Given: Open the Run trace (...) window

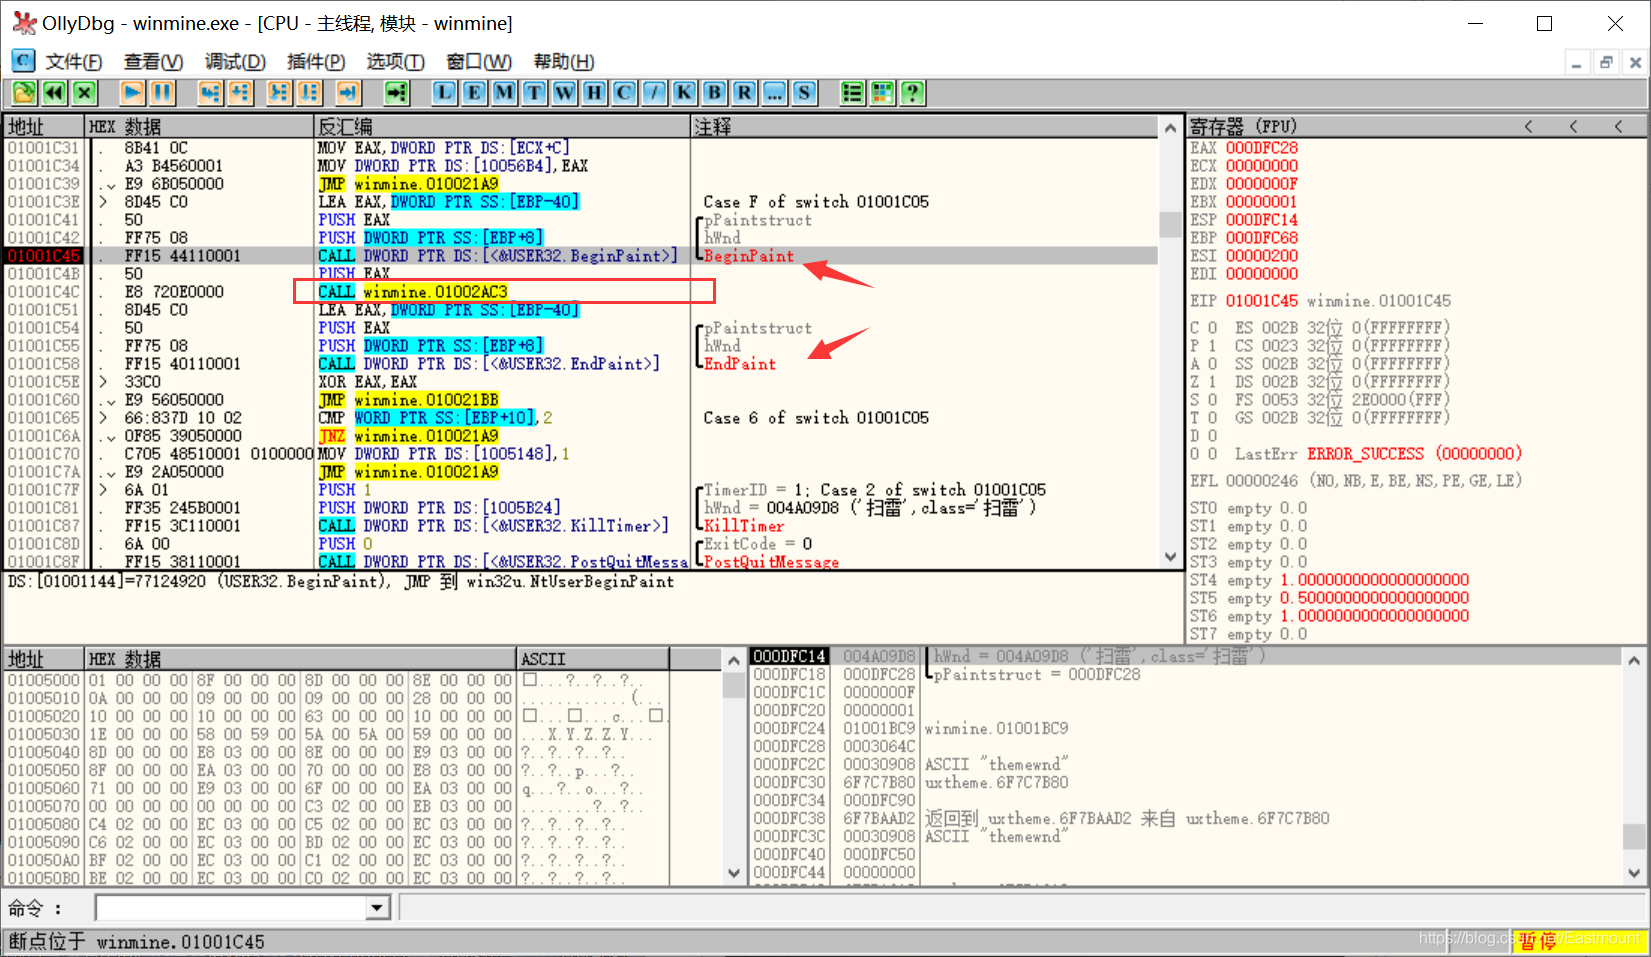Looking at the screenshot, I should click(774, 93).
